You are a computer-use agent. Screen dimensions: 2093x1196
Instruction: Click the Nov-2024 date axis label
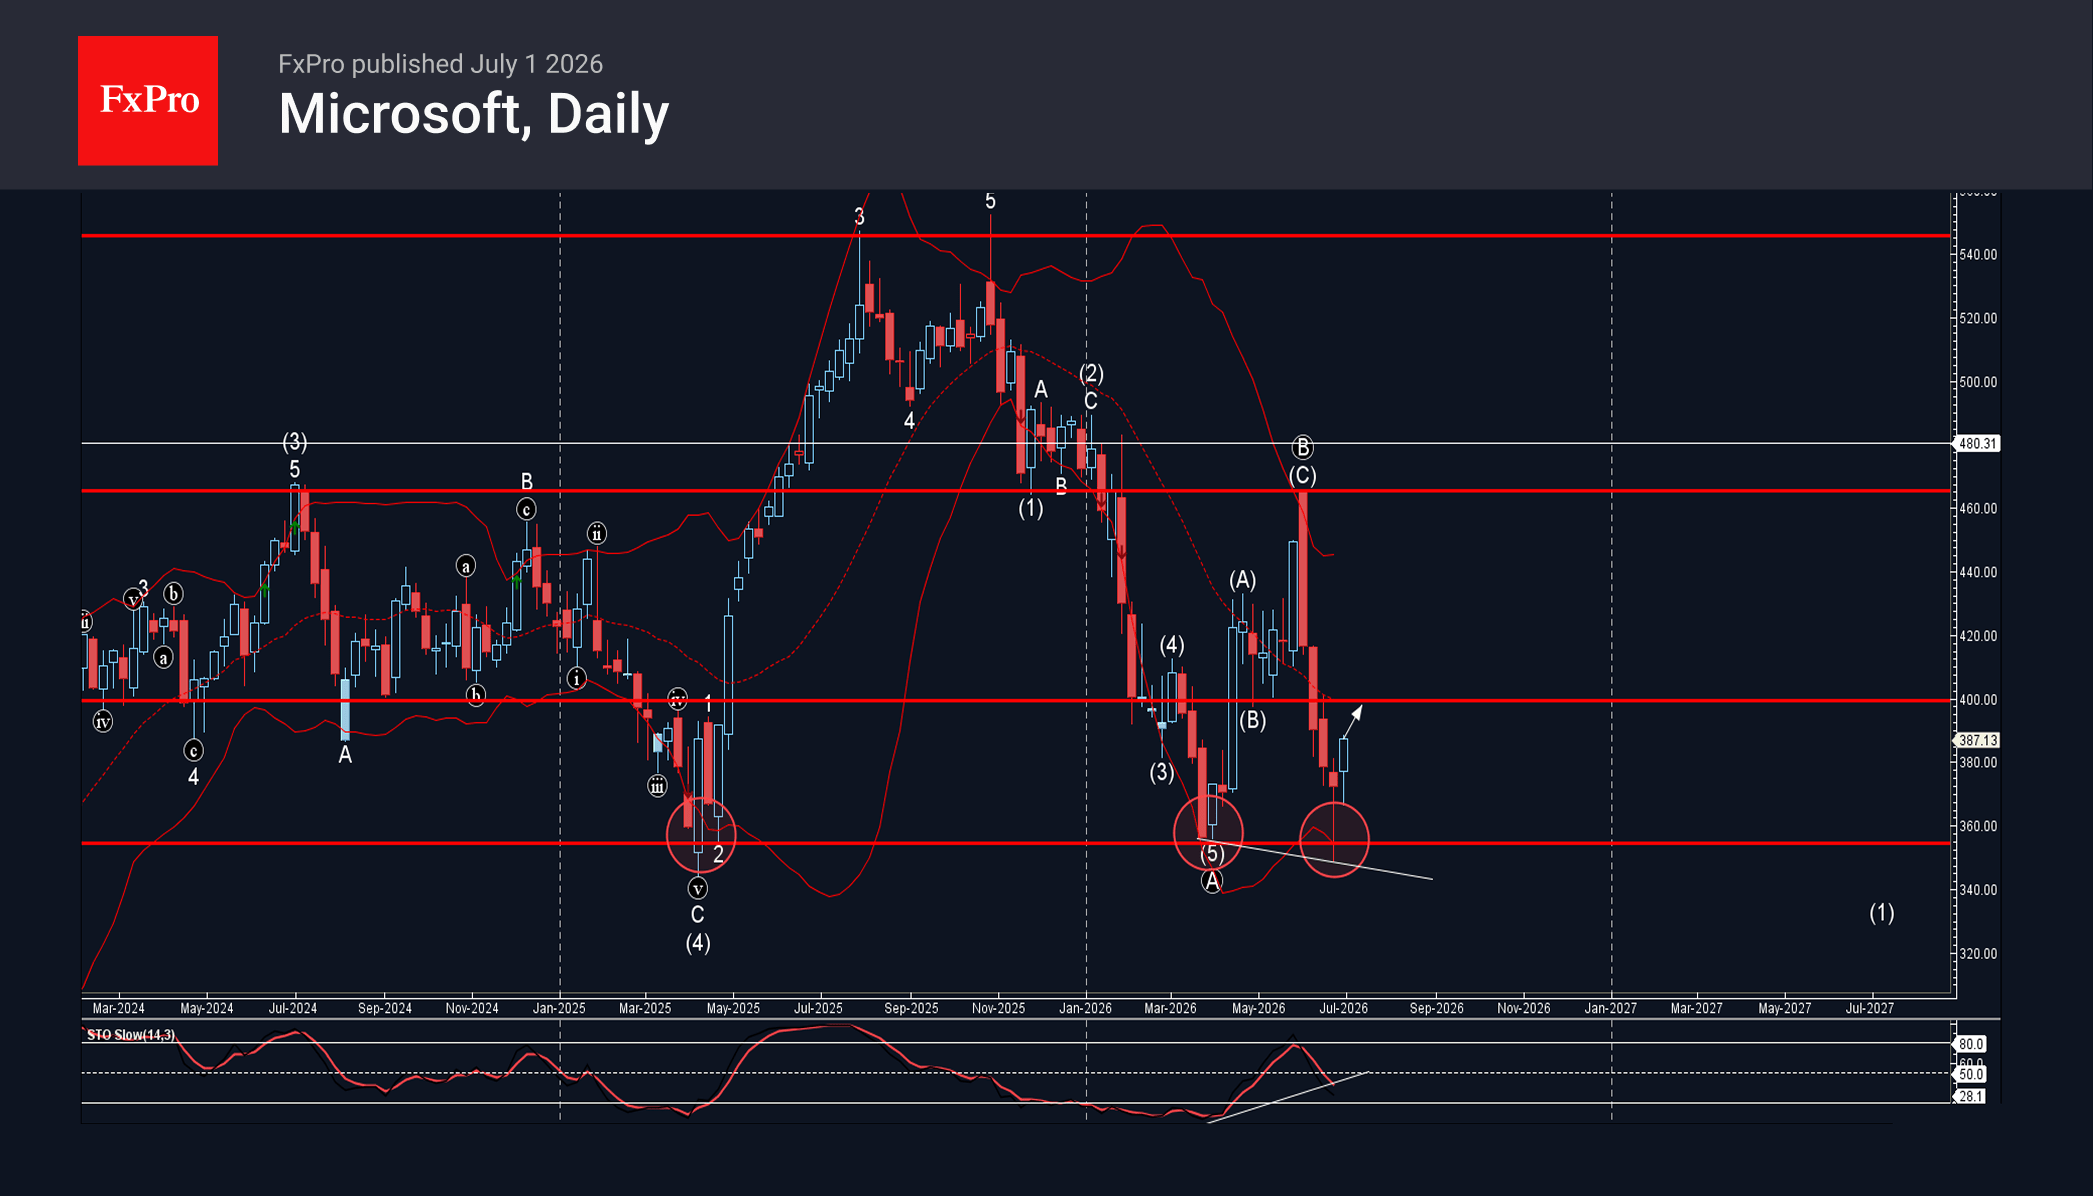click(471, 1008)
